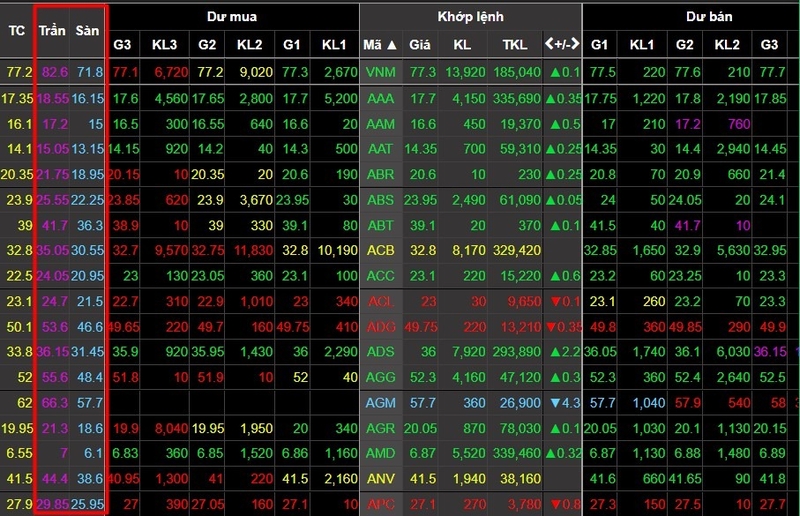Open the ABR stock symbol
Viewport: 800px width, 516px height.
[x=381, y=175]
